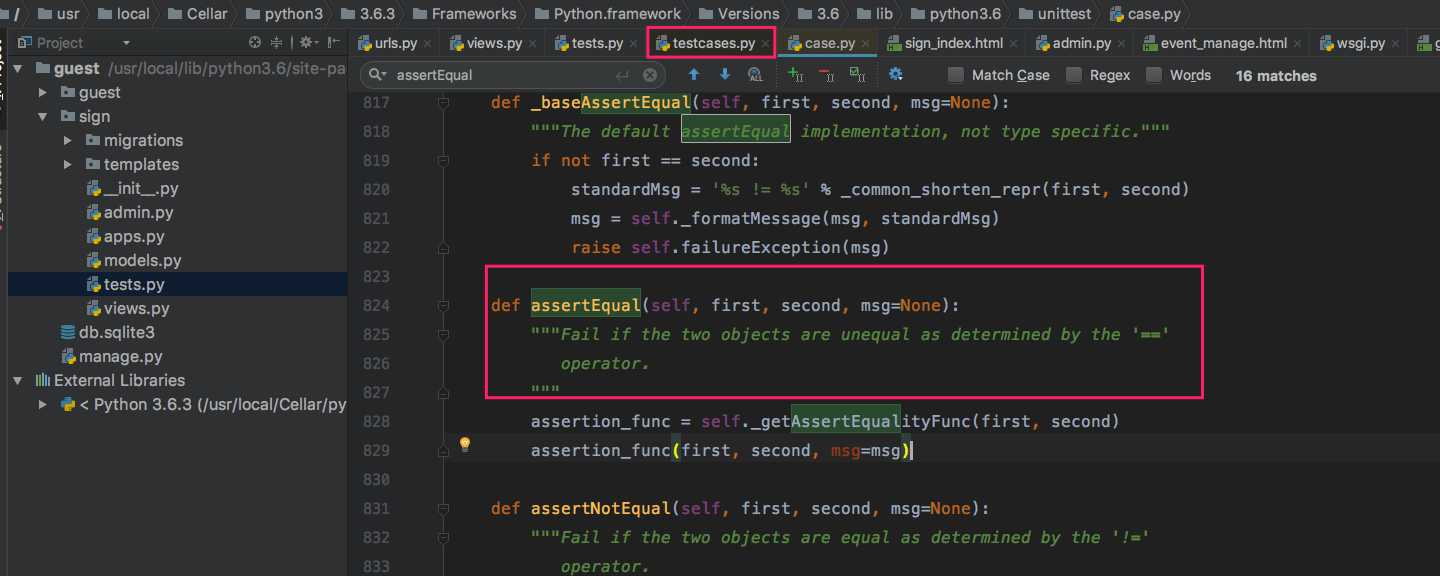This screenshot has height=576, width=1440.
Task: Expand the migrations folder
Action: [67, 140]
